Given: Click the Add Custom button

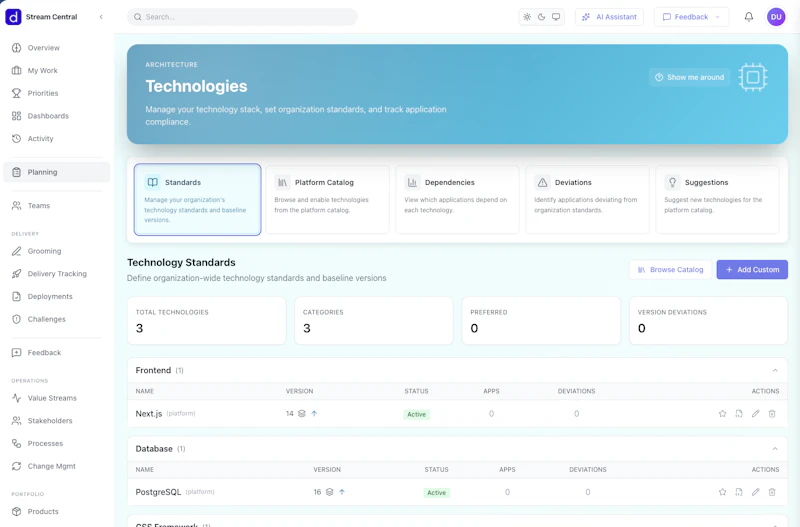Looking at the screenshot, I should pos(752,270).
